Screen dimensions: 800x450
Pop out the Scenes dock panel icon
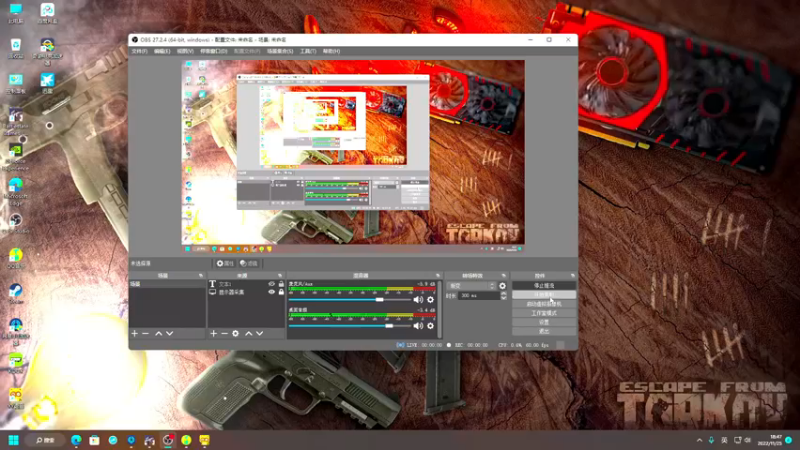tap(201, 276)
